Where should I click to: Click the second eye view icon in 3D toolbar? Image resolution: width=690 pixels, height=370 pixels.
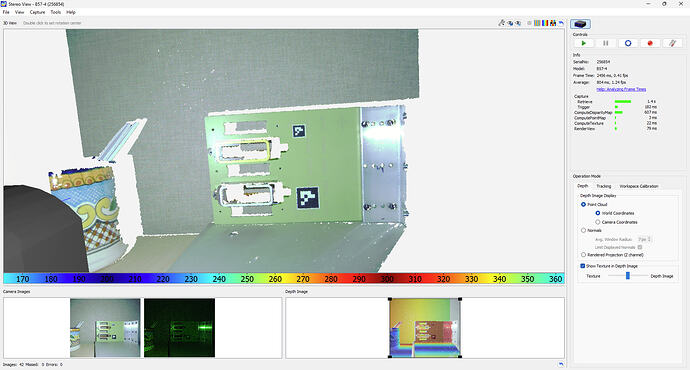click(518, 23)
